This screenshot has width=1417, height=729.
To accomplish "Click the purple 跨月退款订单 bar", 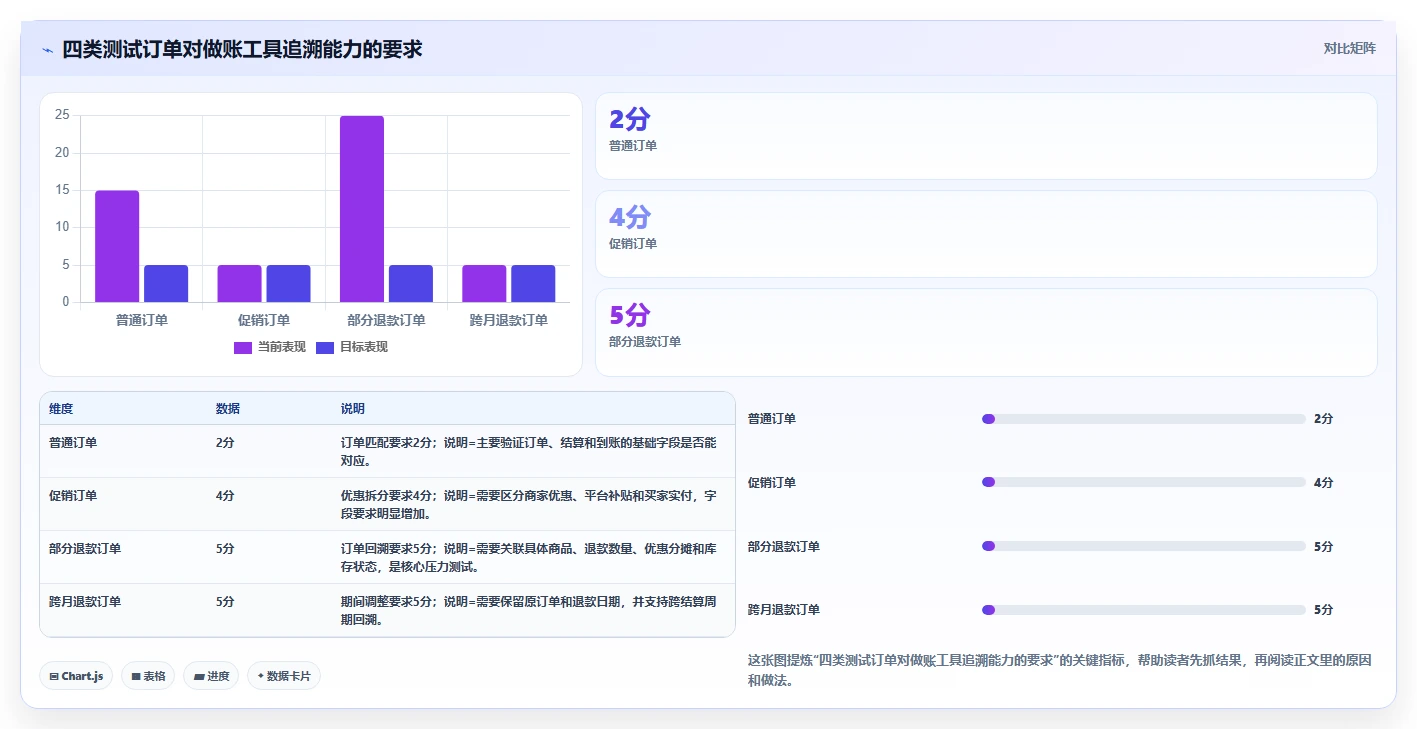I will pos(484,283).
